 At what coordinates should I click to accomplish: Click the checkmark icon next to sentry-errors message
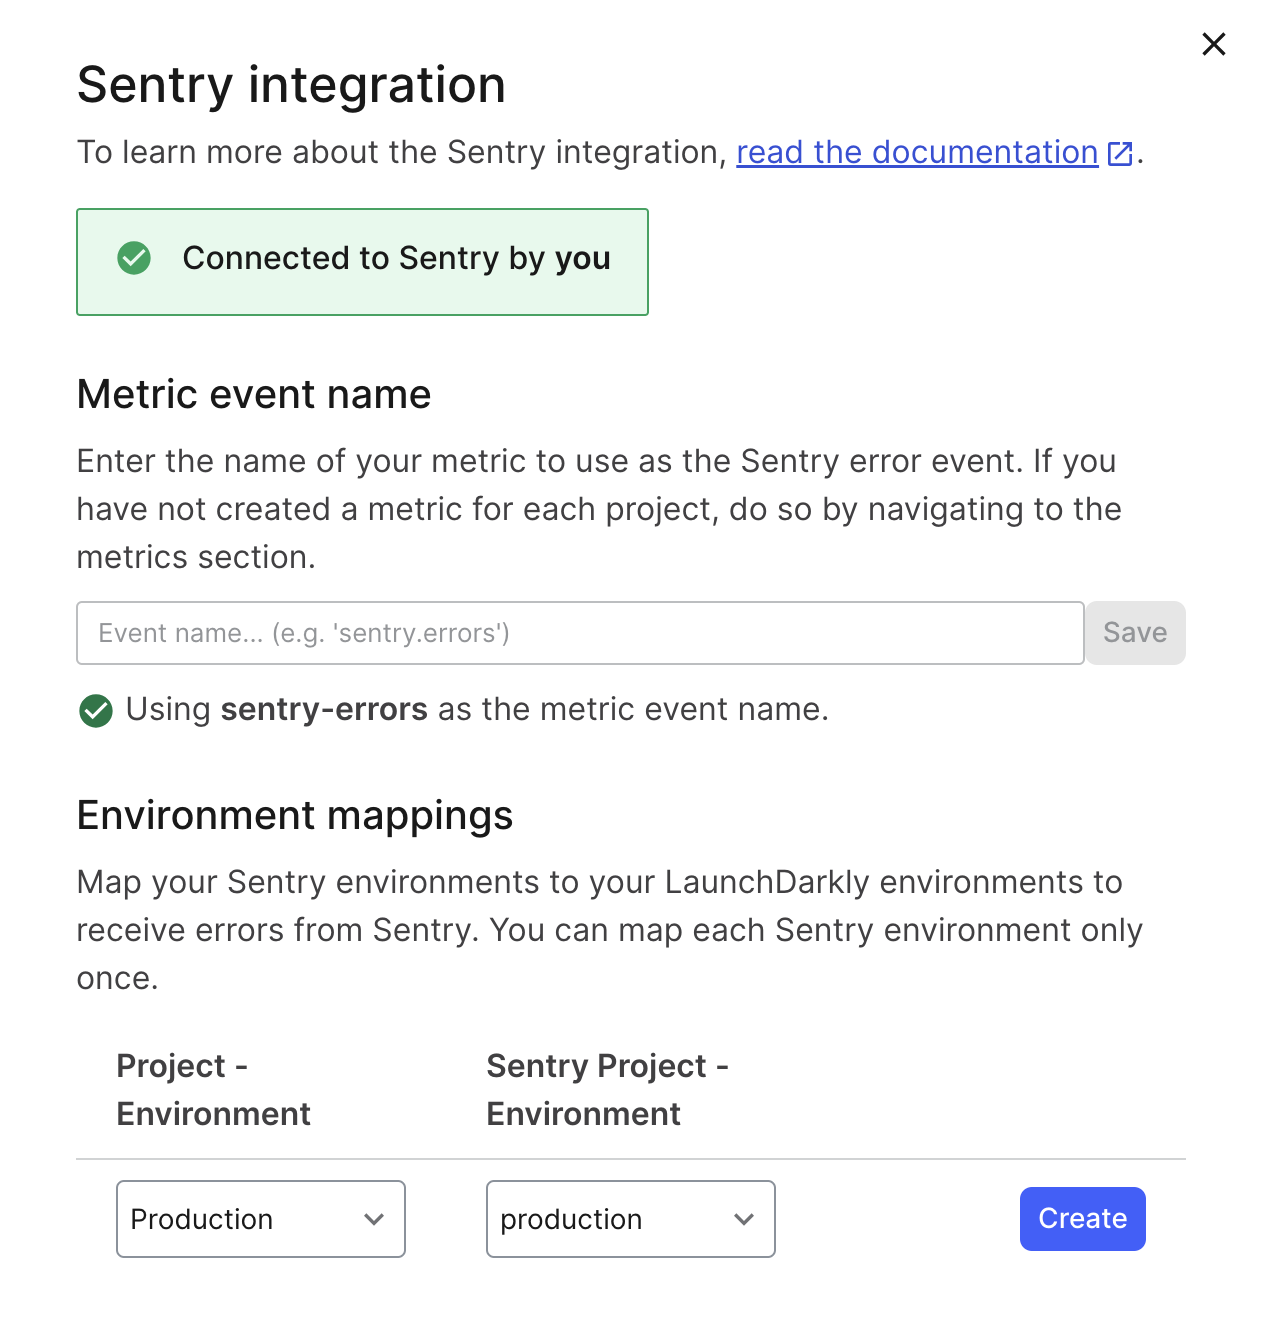pos(95,710)
